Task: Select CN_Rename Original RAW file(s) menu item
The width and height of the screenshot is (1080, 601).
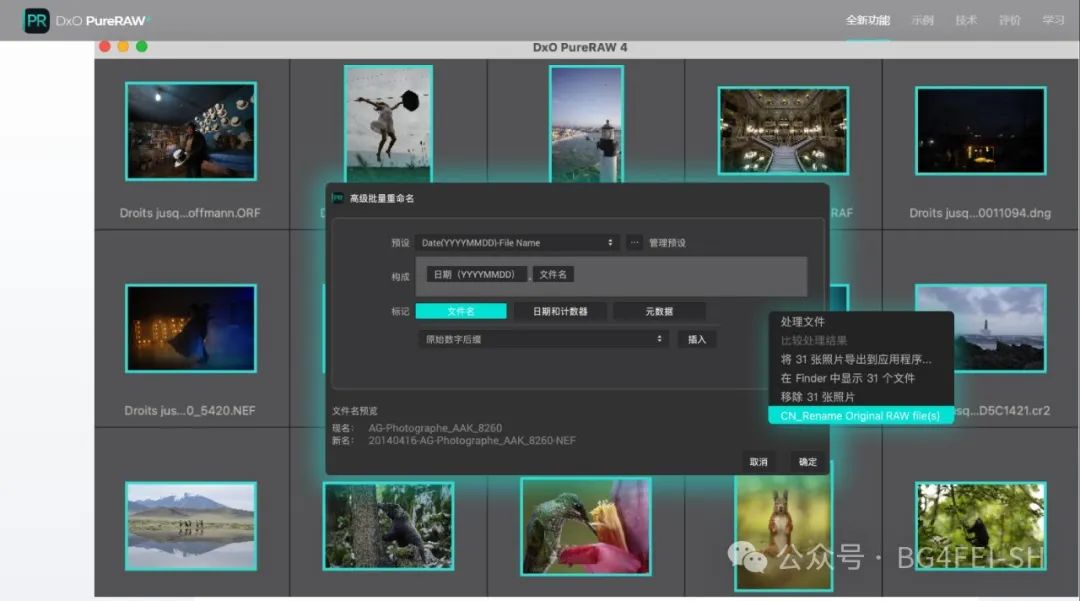Action: [x=861, y=416]
